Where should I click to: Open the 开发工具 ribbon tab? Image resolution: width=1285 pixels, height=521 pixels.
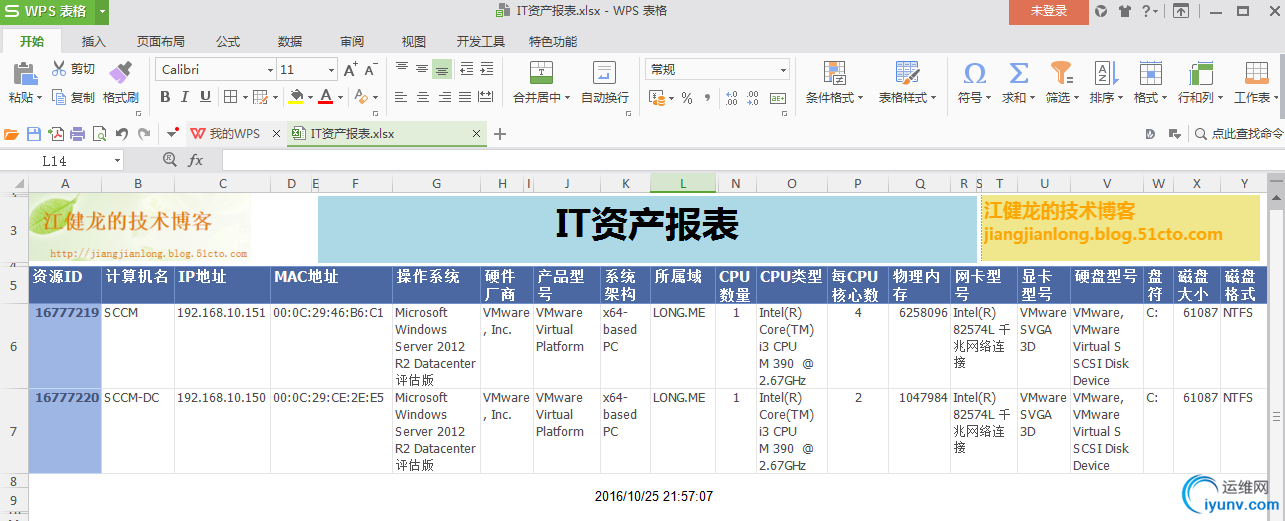pyautogui.click(x=481, y=41)
